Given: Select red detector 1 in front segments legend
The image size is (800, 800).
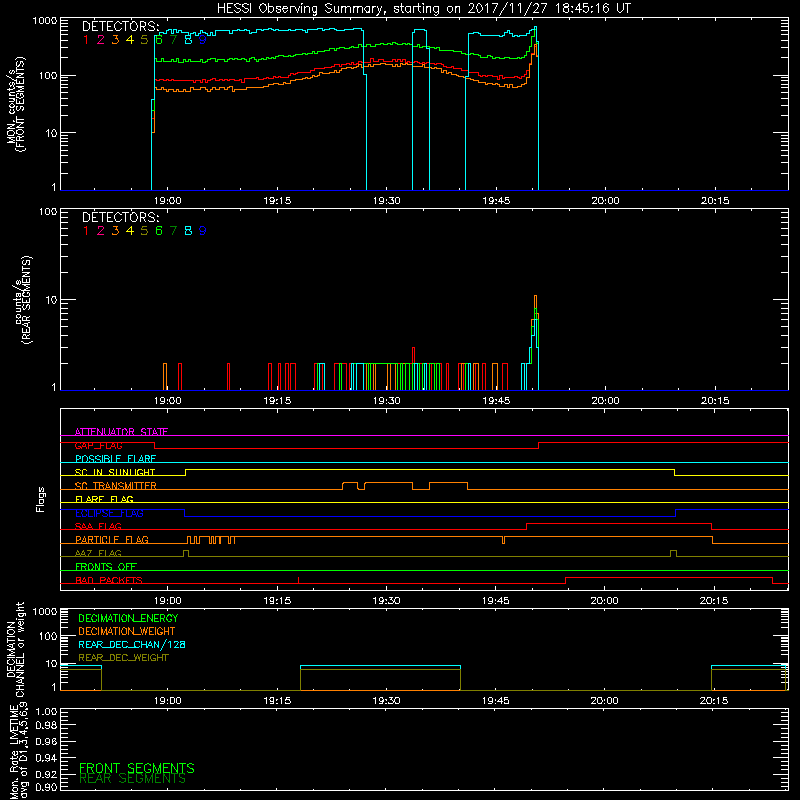Looking at the screenshot, I should (x=86, y=40).
